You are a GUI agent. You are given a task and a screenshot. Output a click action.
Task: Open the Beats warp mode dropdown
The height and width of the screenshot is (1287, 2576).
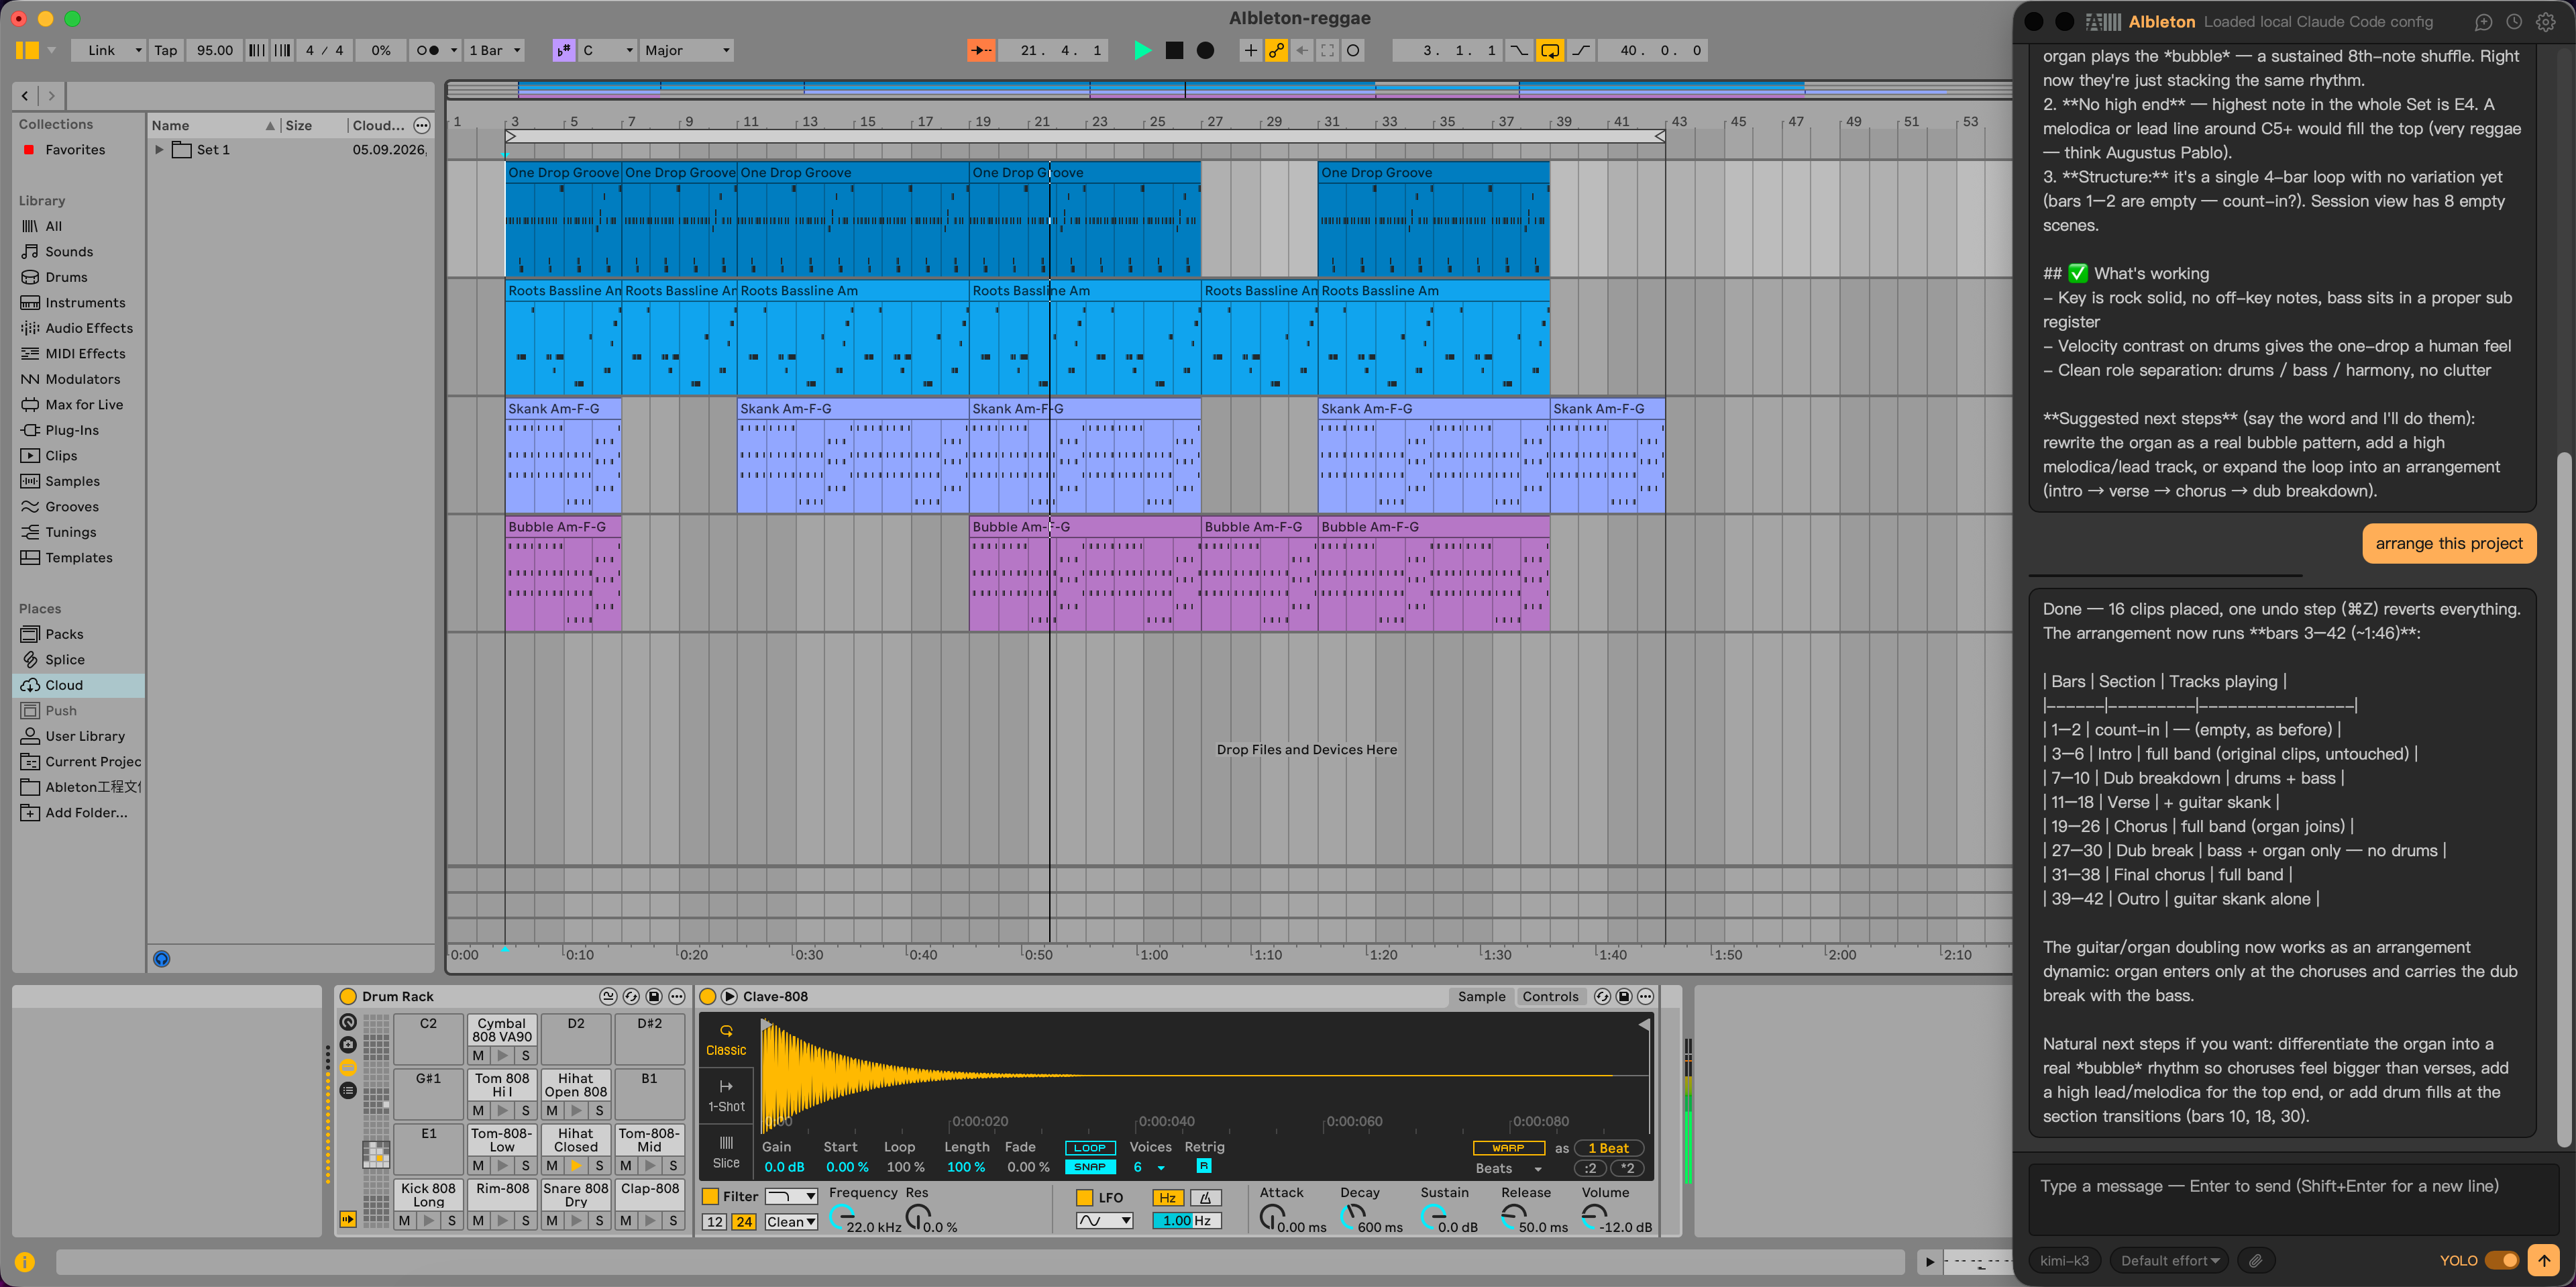click(1509, 1168)
